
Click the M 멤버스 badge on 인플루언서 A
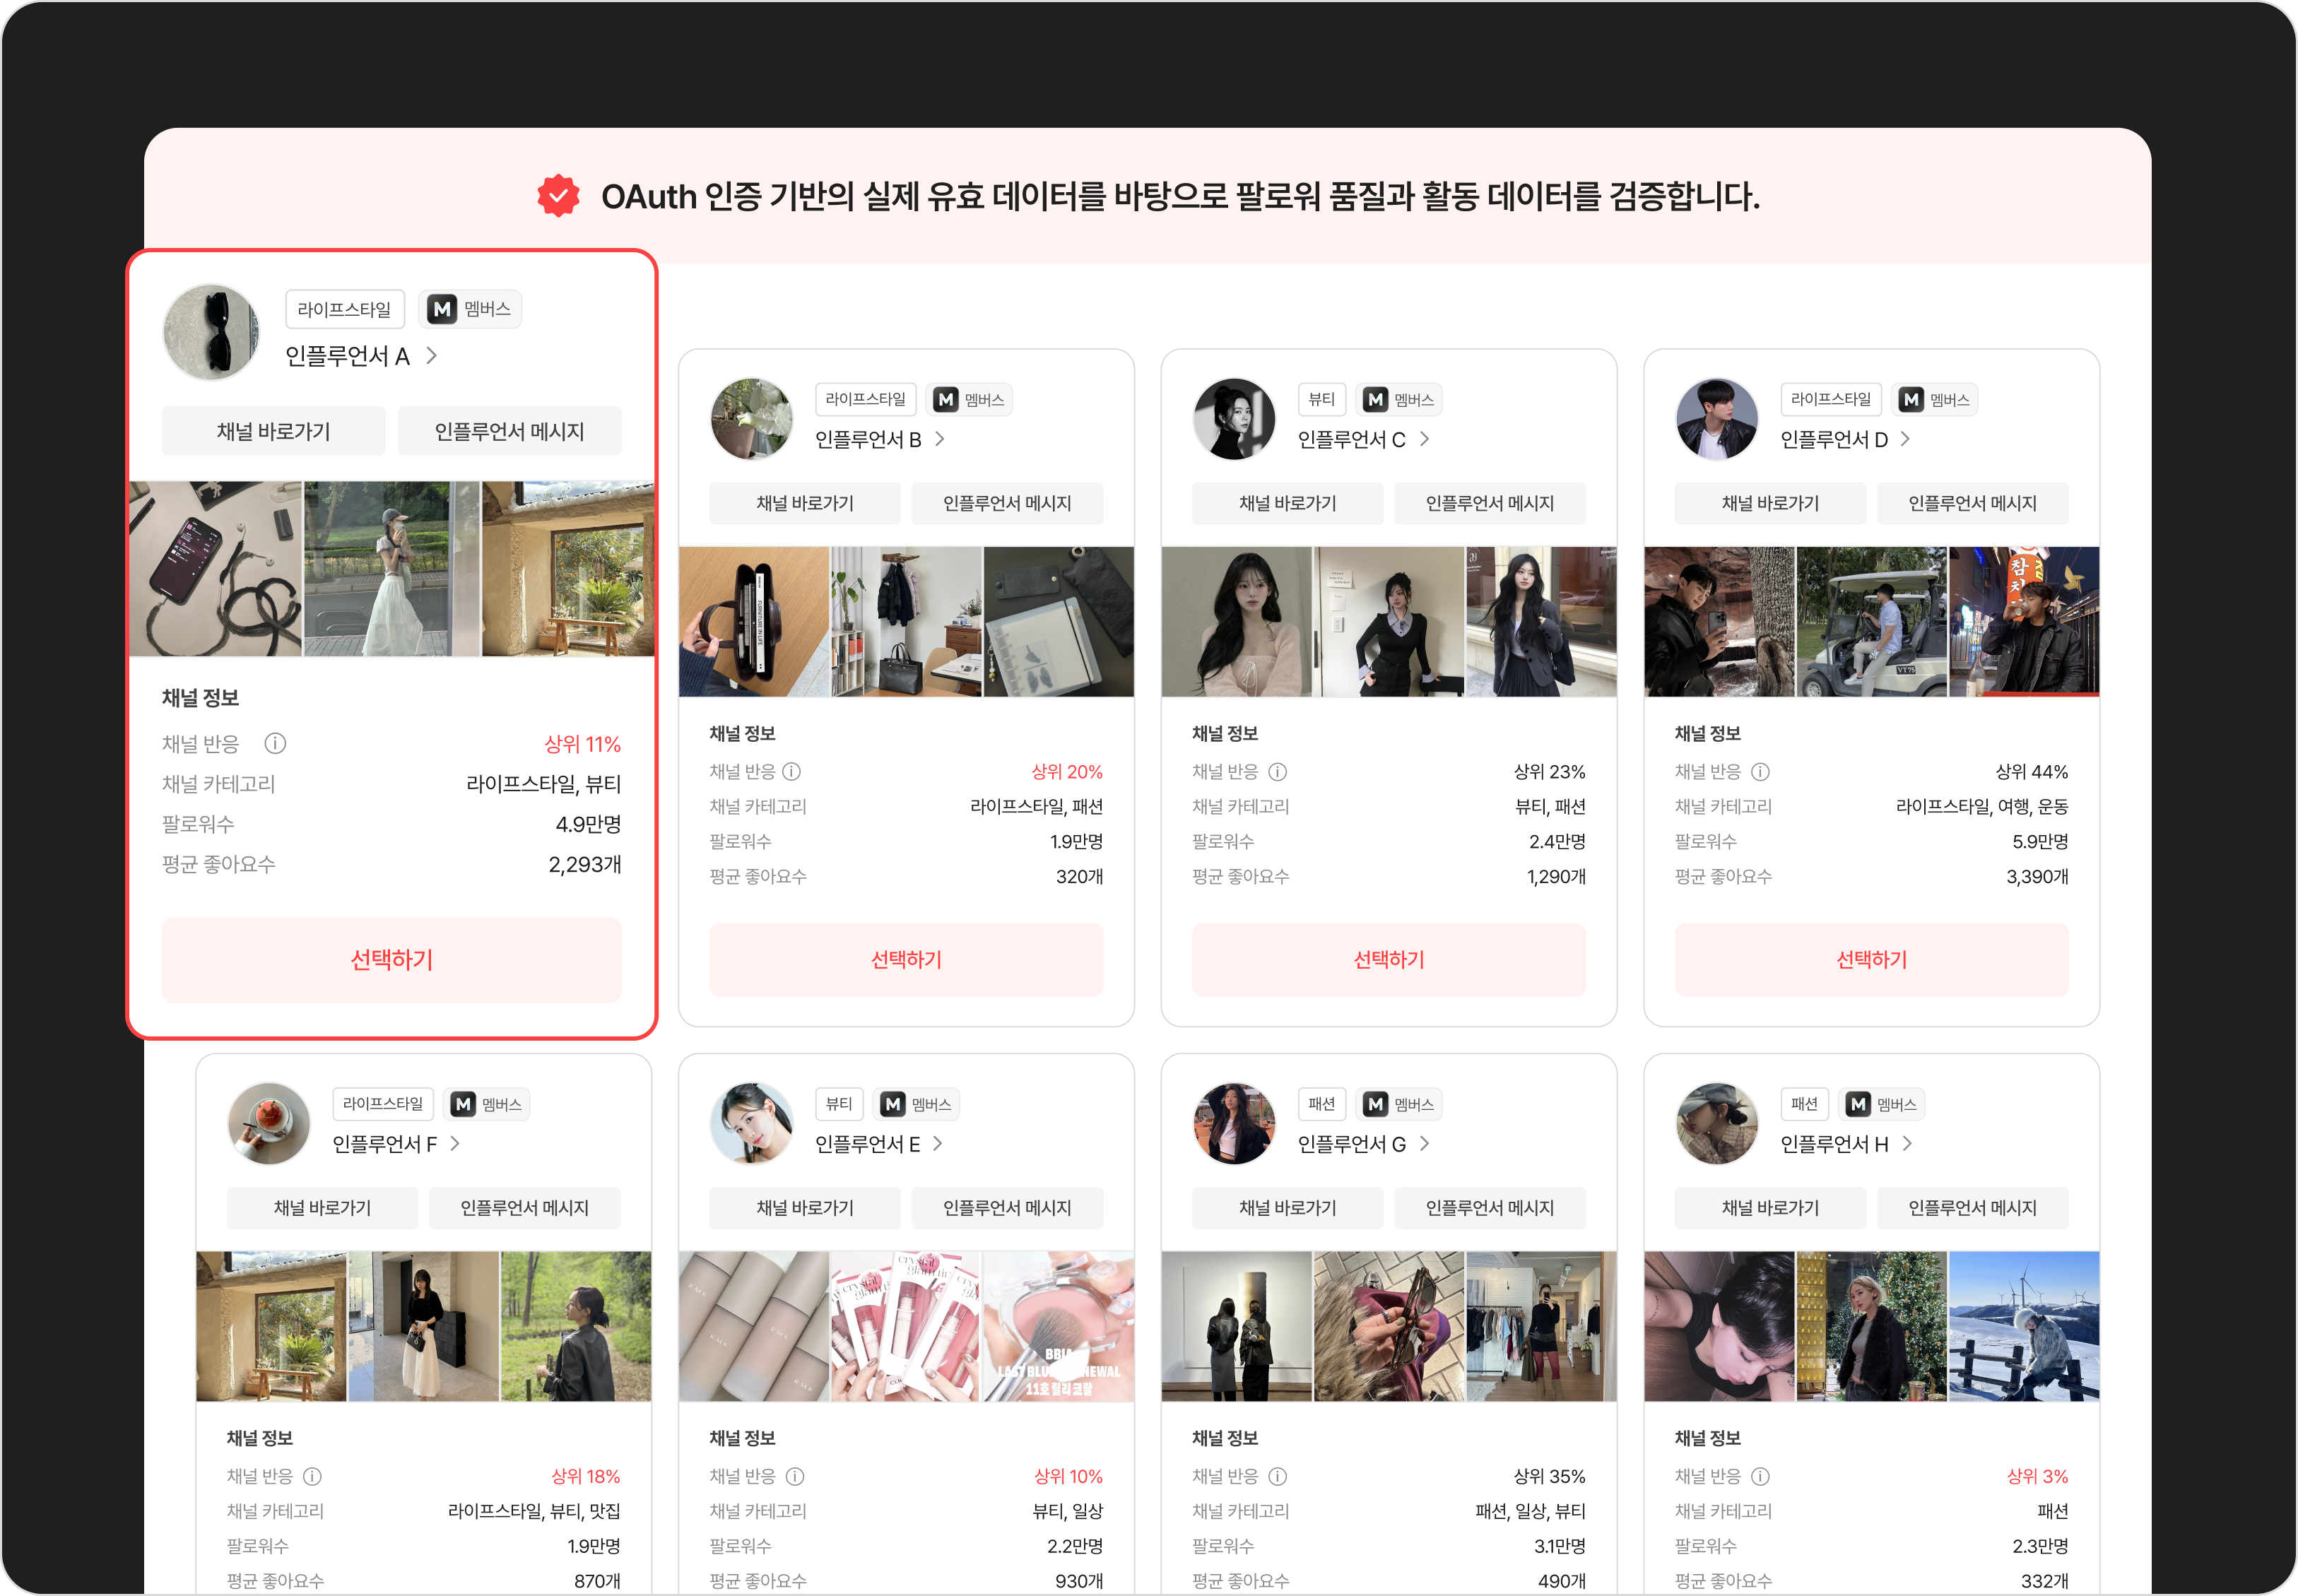(470, 309)
